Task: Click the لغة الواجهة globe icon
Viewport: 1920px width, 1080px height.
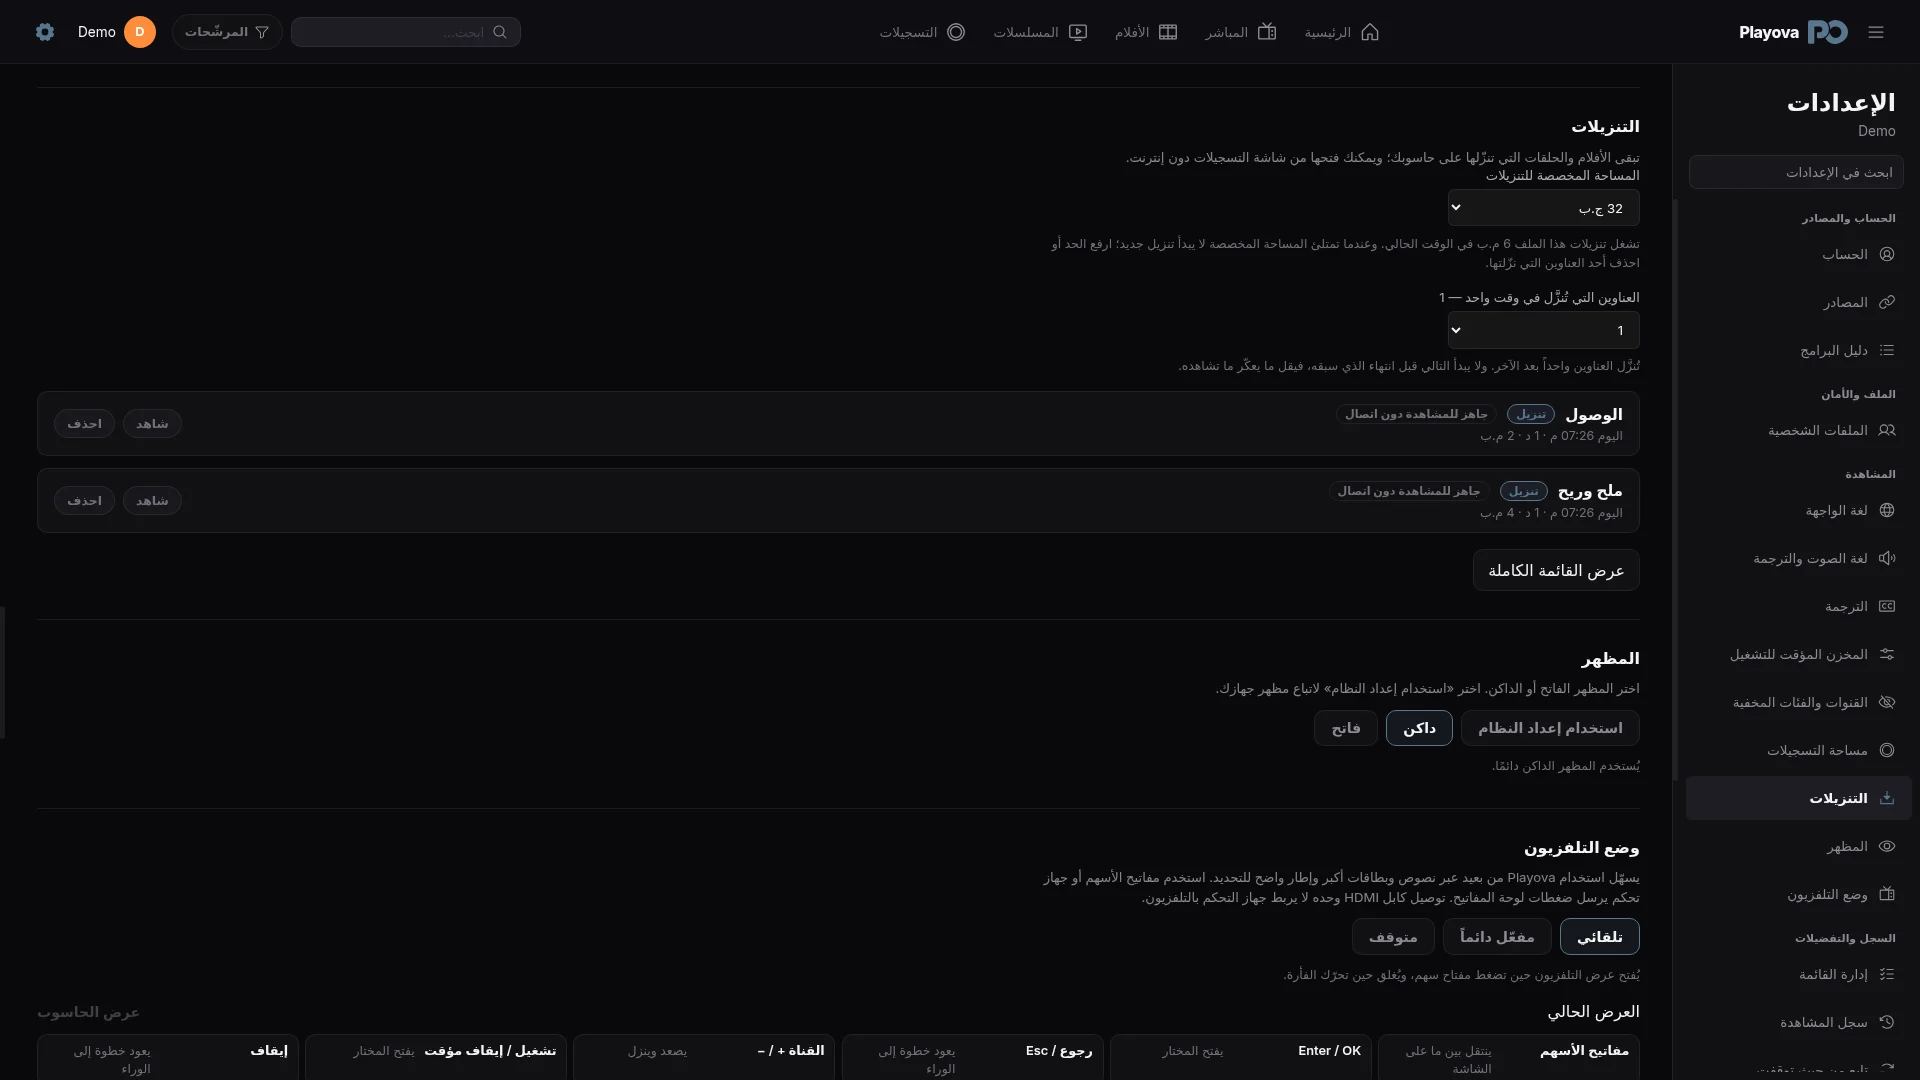Action: 1887,510
